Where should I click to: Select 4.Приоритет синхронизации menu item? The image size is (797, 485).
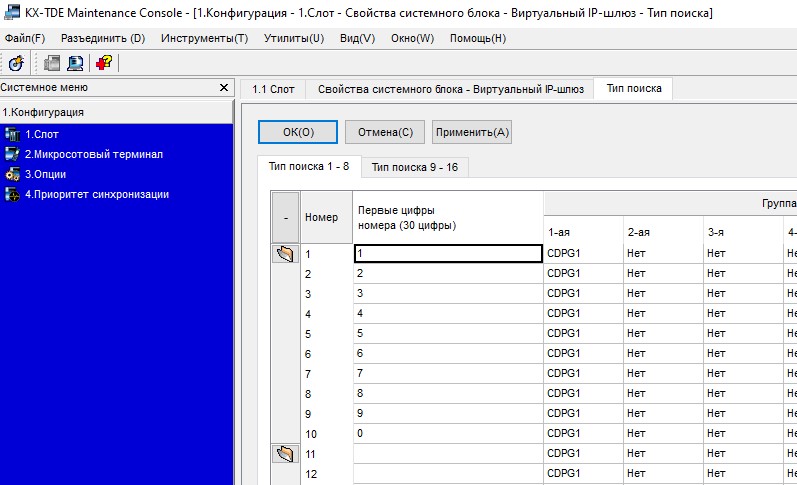click(97, 194)
